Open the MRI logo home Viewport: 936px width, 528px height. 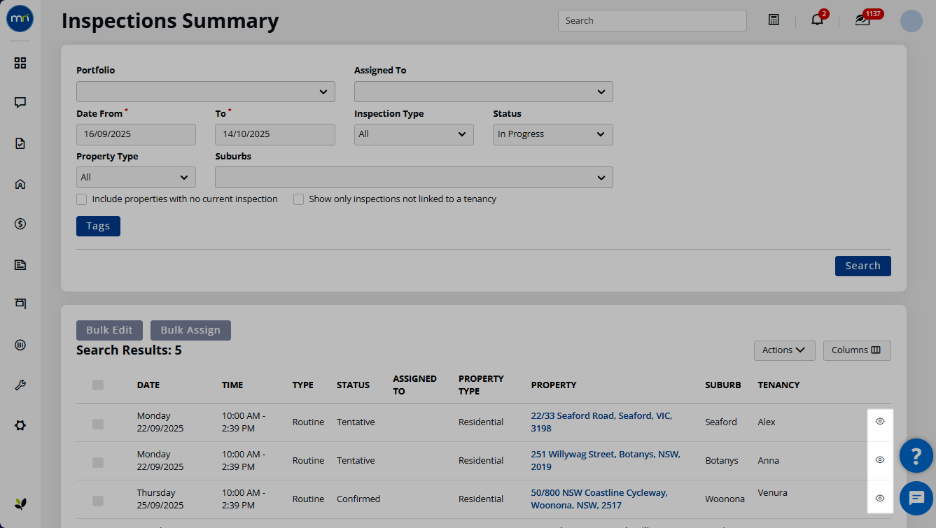pyautogui.click(x=20, y=18)
